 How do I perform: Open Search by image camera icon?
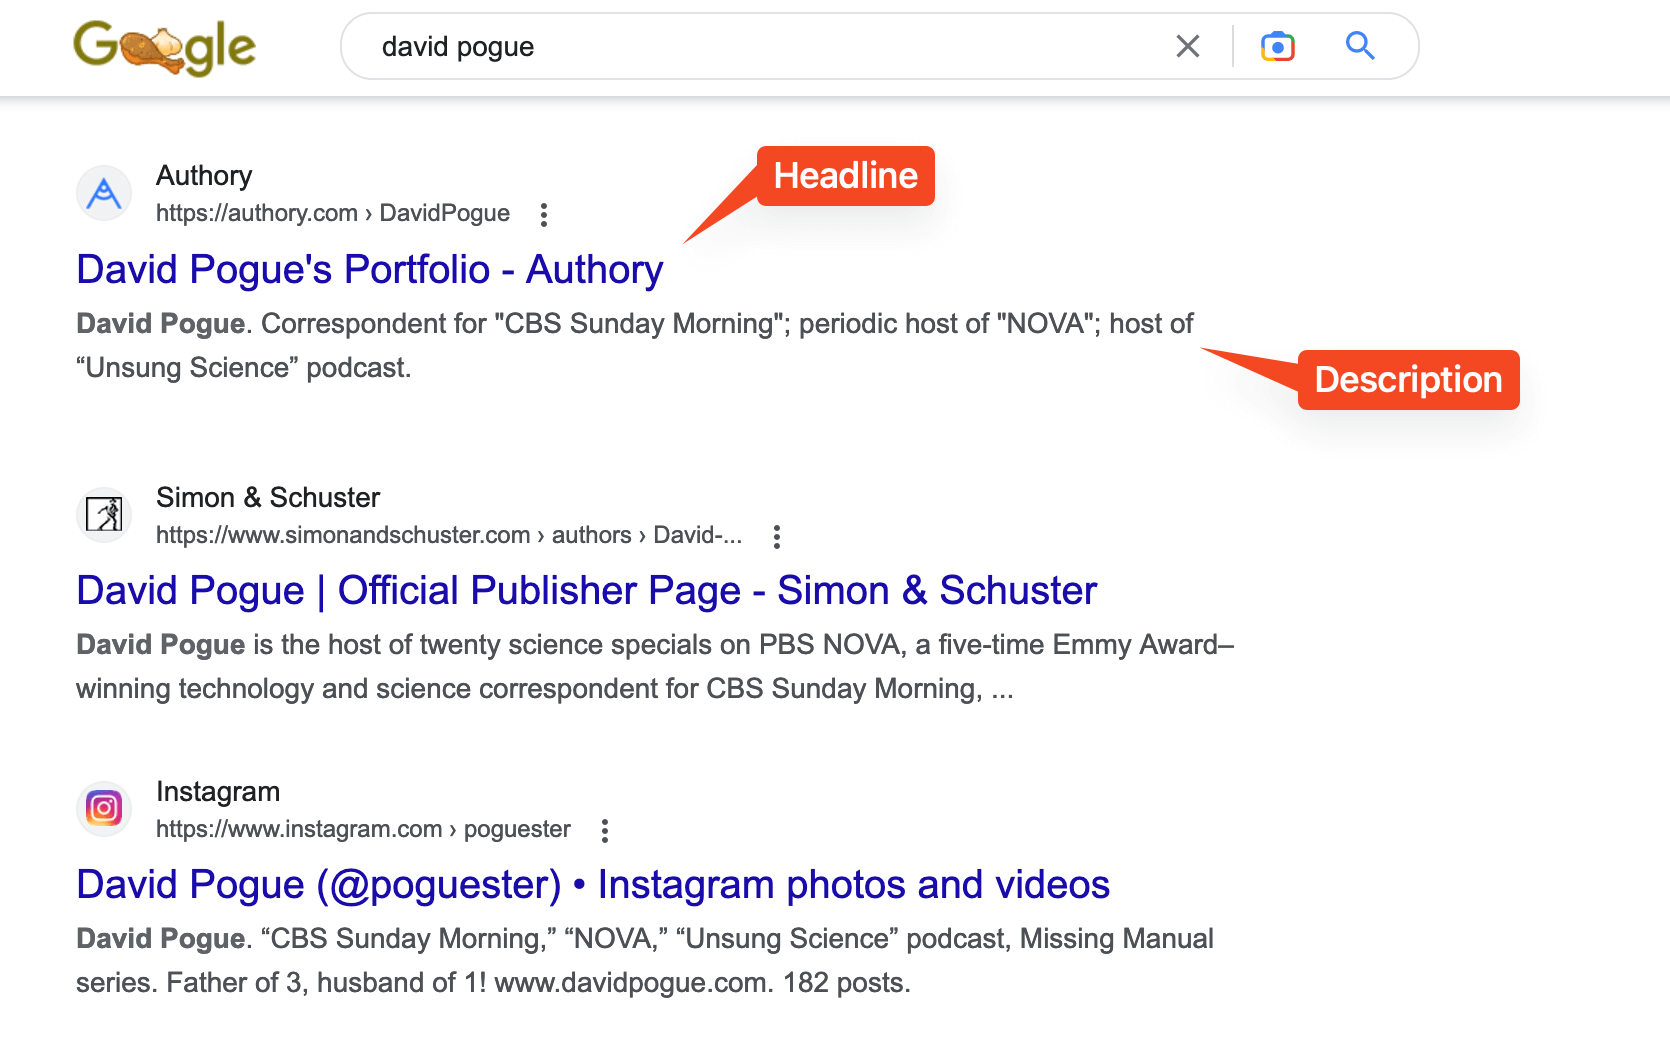point(1278,46)
